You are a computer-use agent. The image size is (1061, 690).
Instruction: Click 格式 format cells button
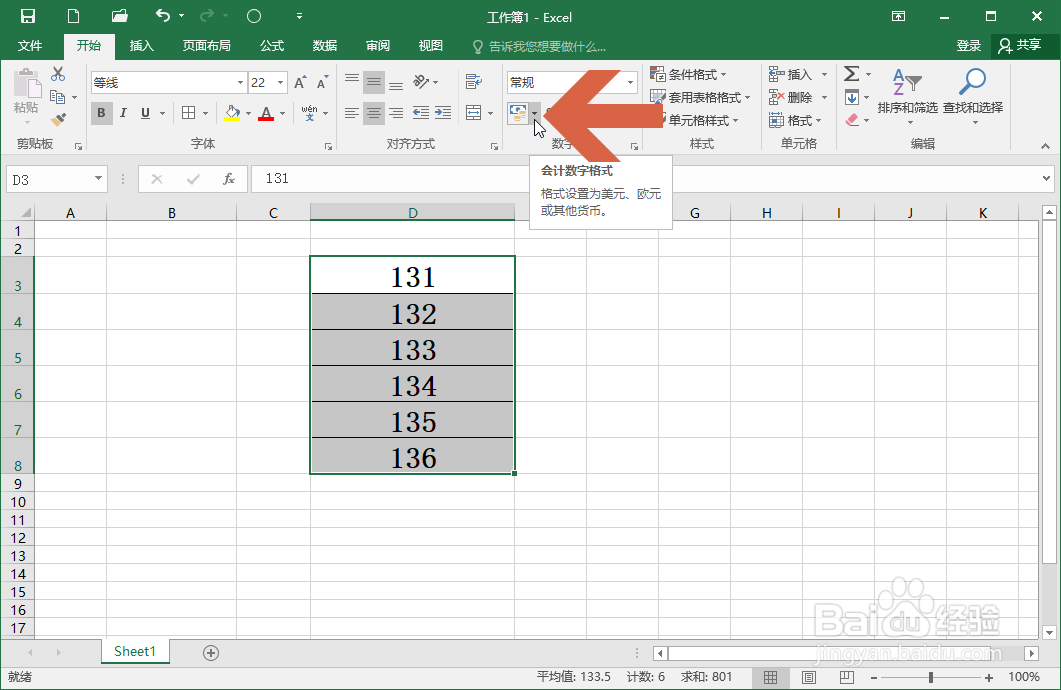tap(795, 120)
